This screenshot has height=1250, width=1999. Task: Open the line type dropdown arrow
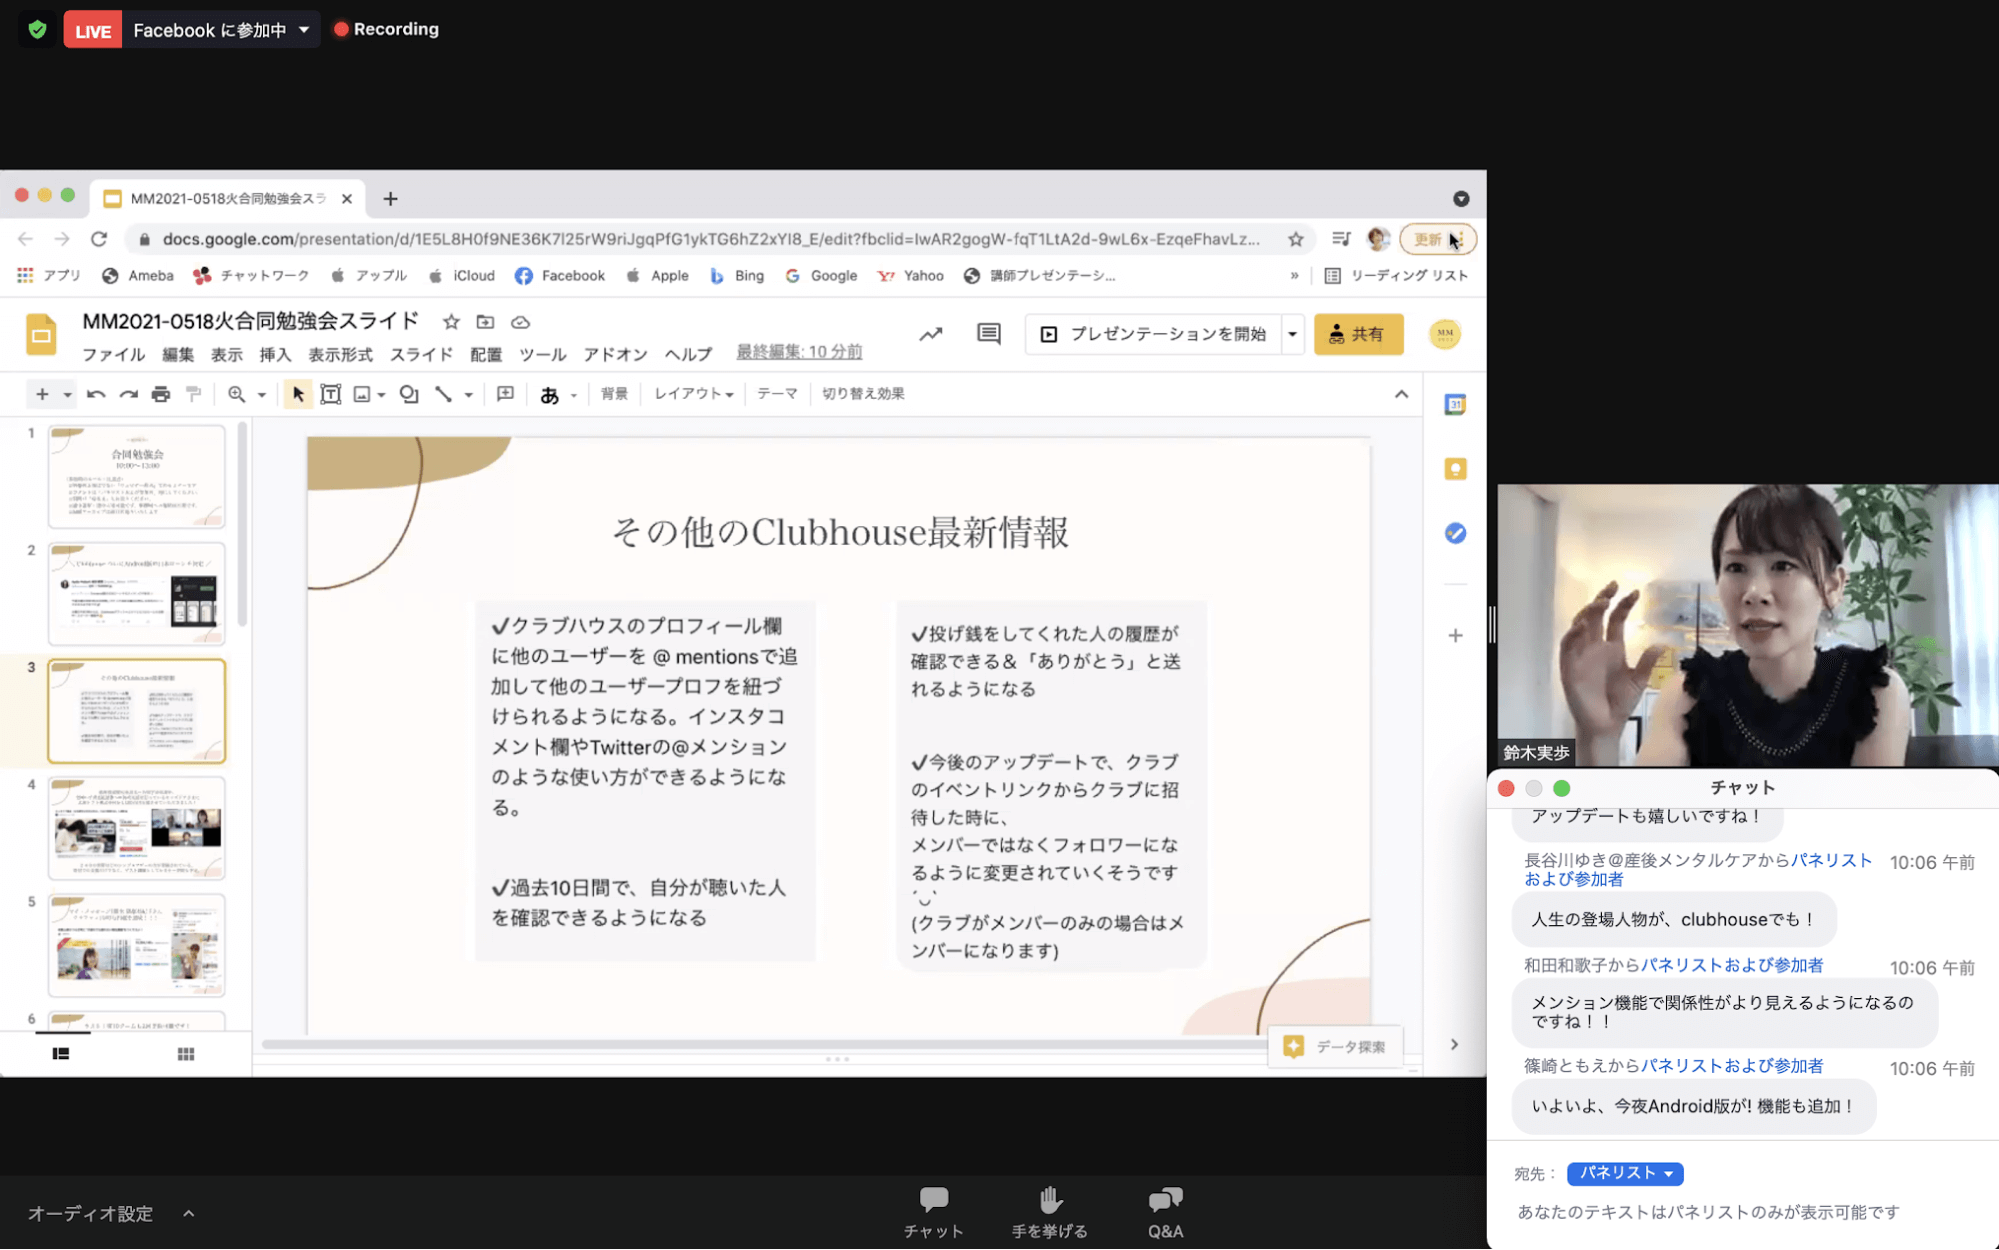pos(468,395)
